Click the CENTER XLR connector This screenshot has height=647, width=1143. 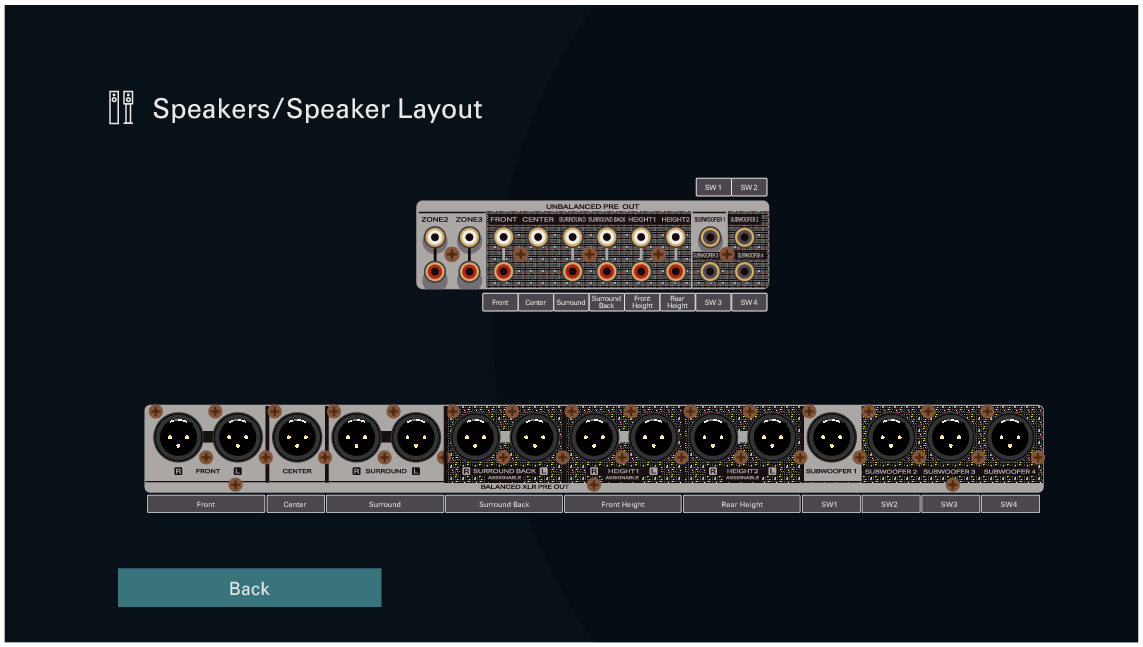[x=297, y=437]
